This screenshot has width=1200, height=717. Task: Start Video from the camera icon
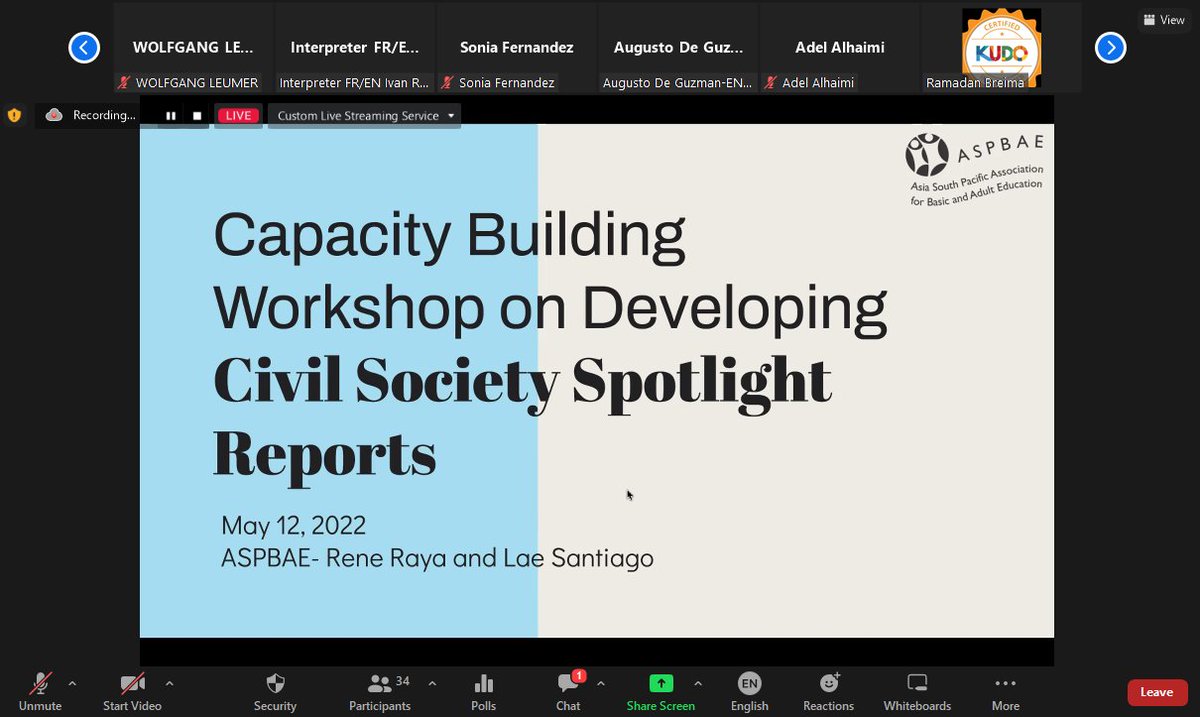click(132, 691)
